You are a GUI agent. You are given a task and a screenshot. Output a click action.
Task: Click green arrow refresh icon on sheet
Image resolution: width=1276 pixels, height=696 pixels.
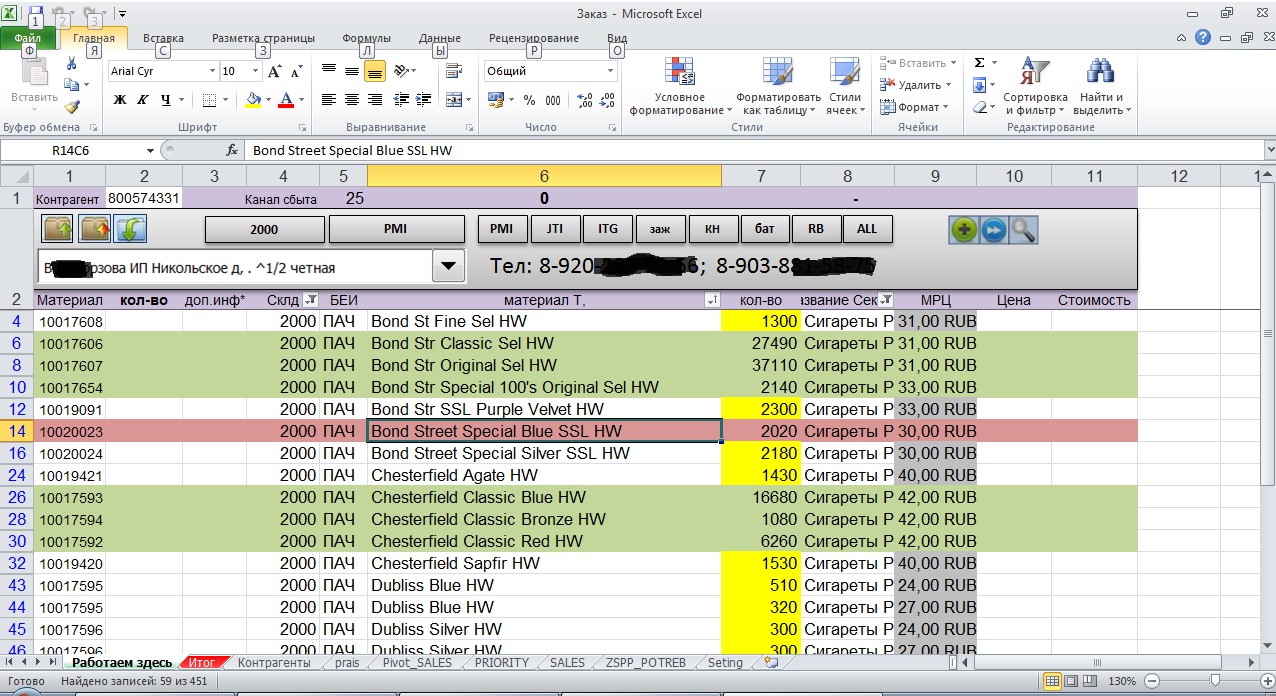tap(131, 229)
